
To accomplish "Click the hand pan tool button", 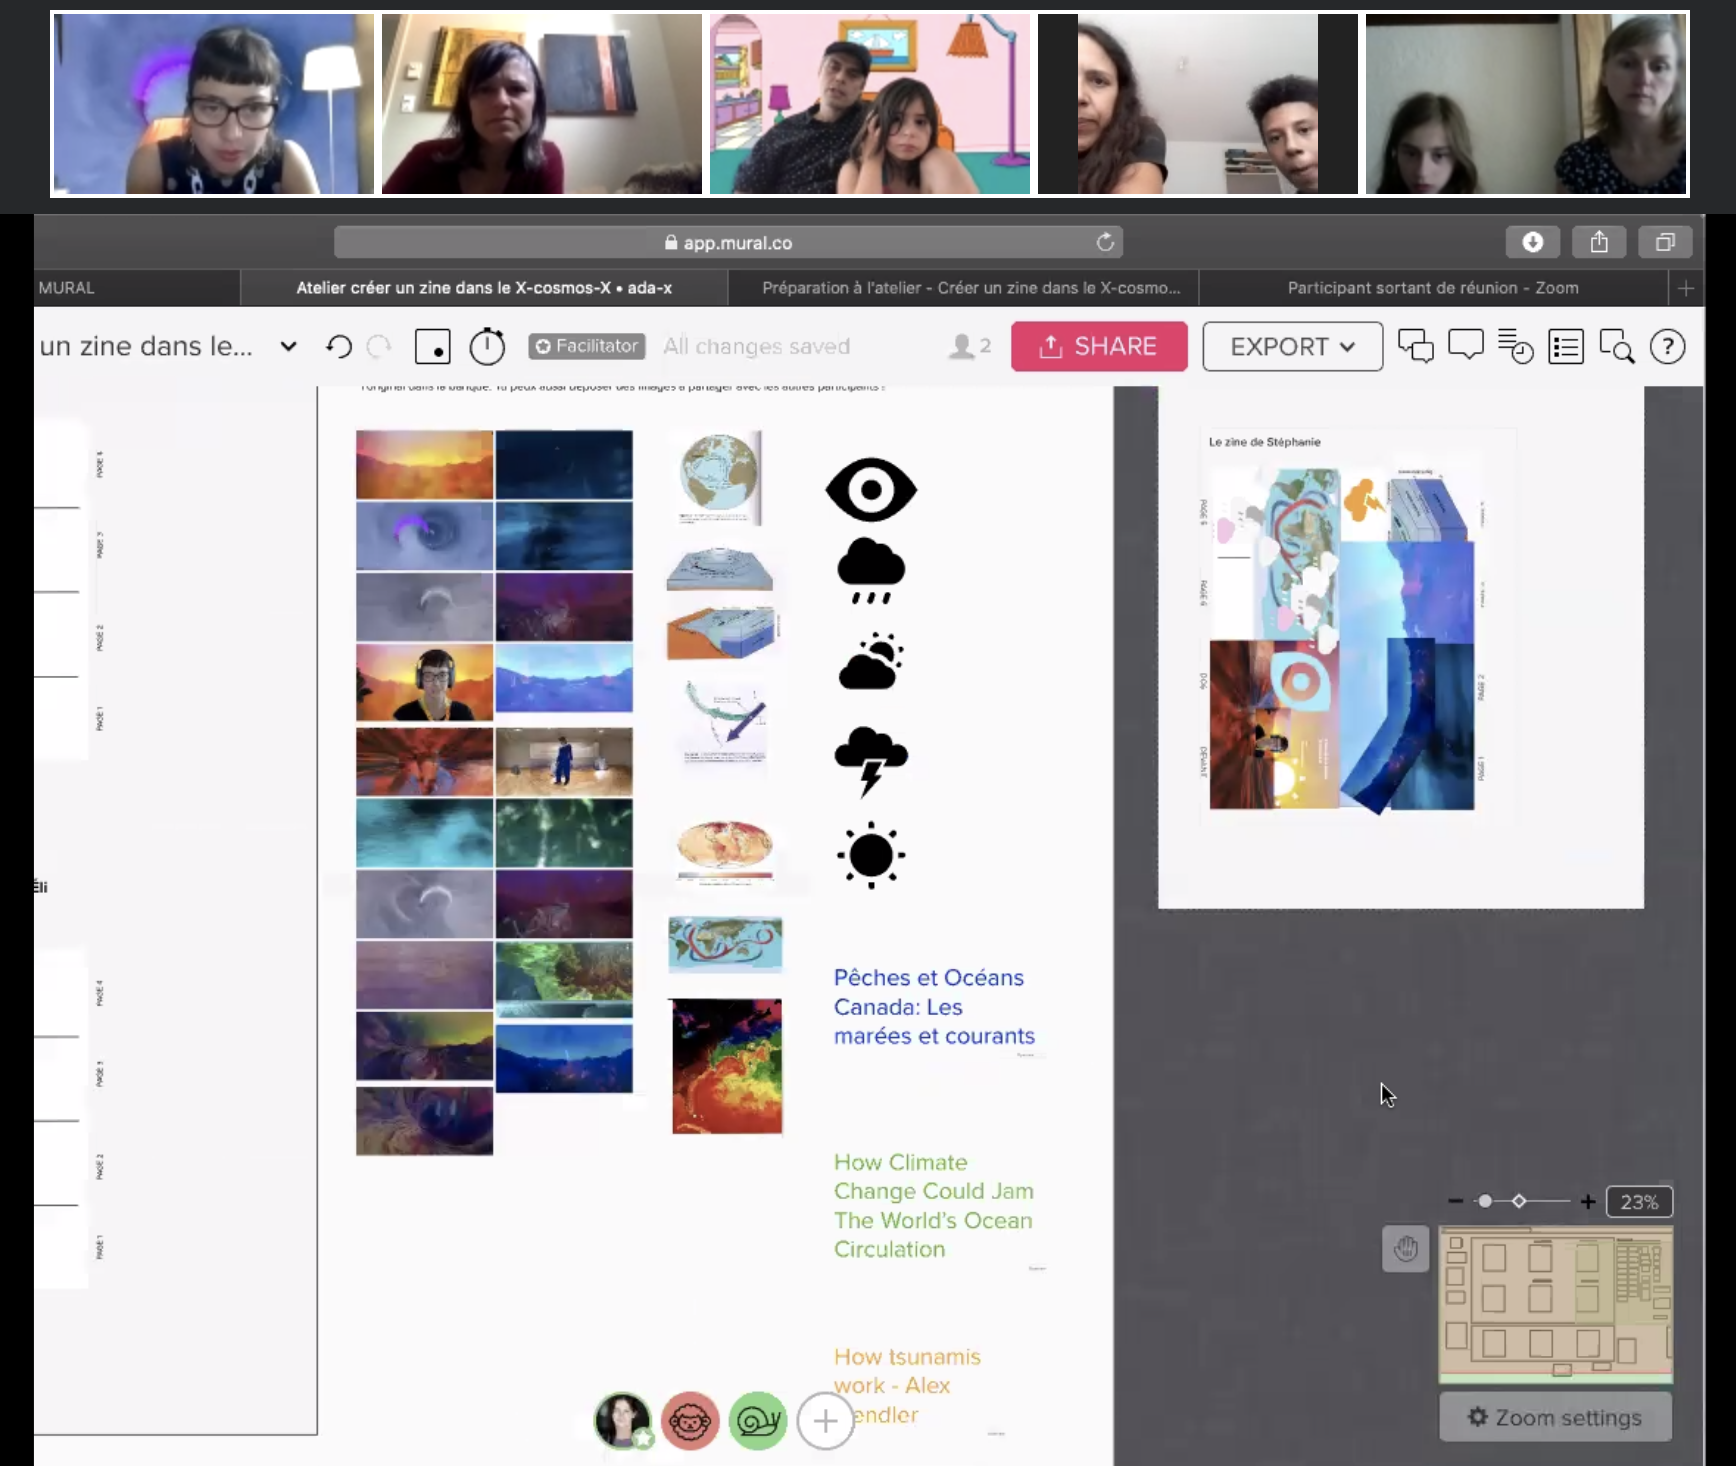I will click(1405, 1249).
